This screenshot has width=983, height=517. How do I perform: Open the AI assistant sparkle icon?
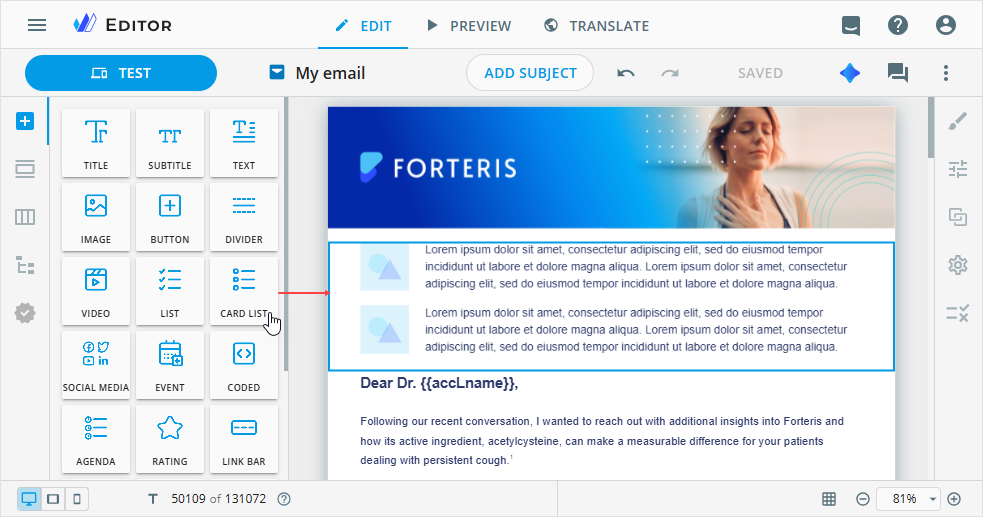[849, 73]
